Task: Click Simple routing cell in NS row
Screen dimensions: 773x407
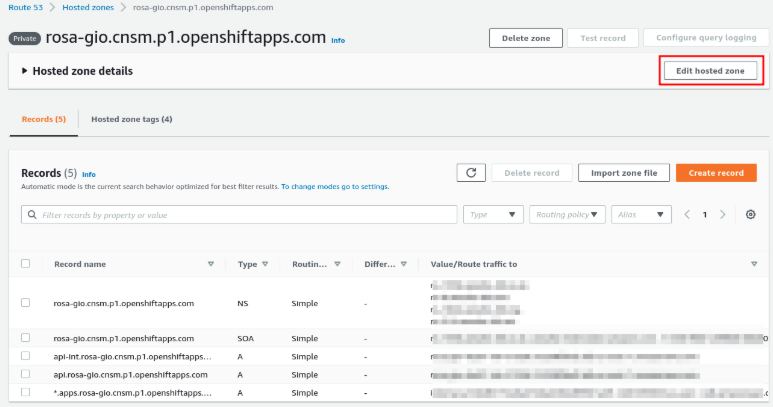Action: click(305, 304)
